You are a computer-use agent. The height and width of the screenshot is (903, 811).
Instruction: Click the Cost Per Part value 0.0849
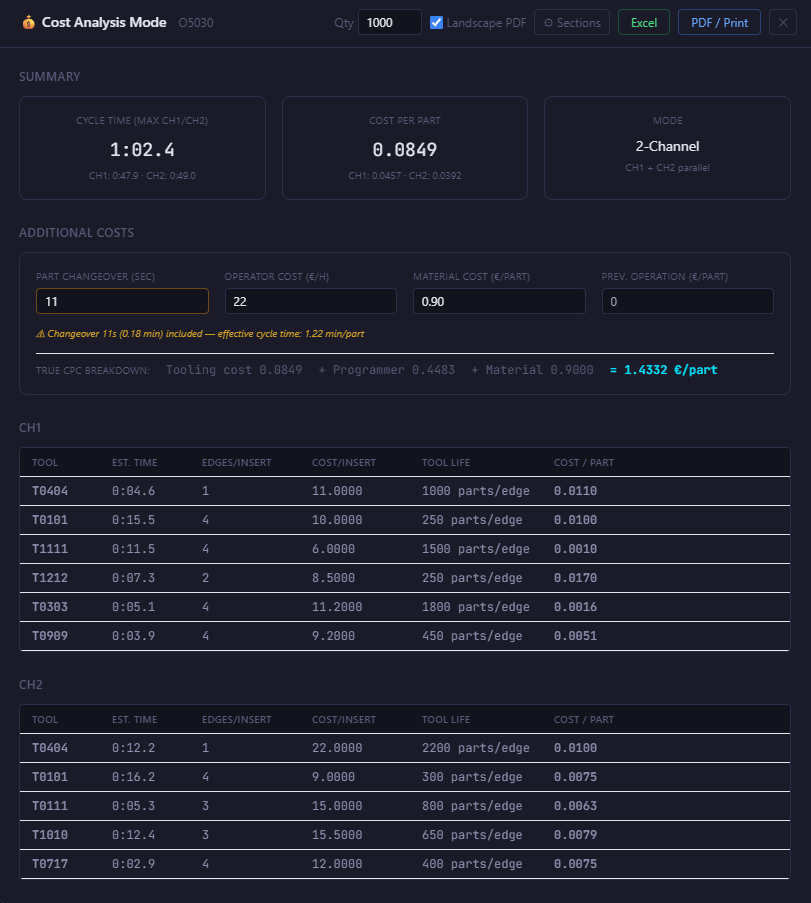coord(404,150)
